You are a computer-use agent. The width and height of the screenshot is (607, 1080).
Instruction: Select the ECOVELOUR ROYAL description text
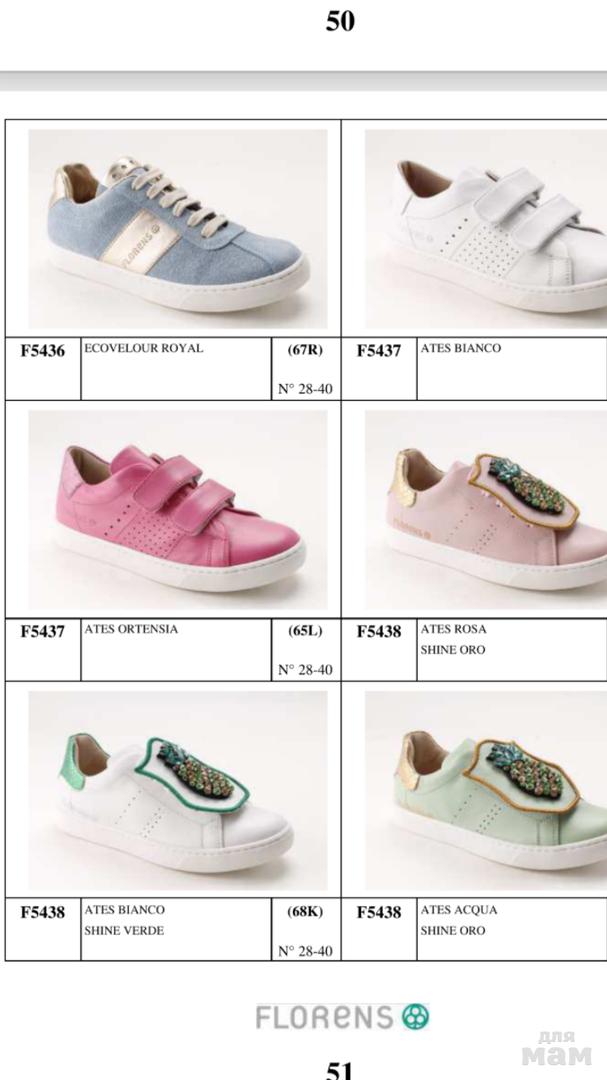point(143,349)
